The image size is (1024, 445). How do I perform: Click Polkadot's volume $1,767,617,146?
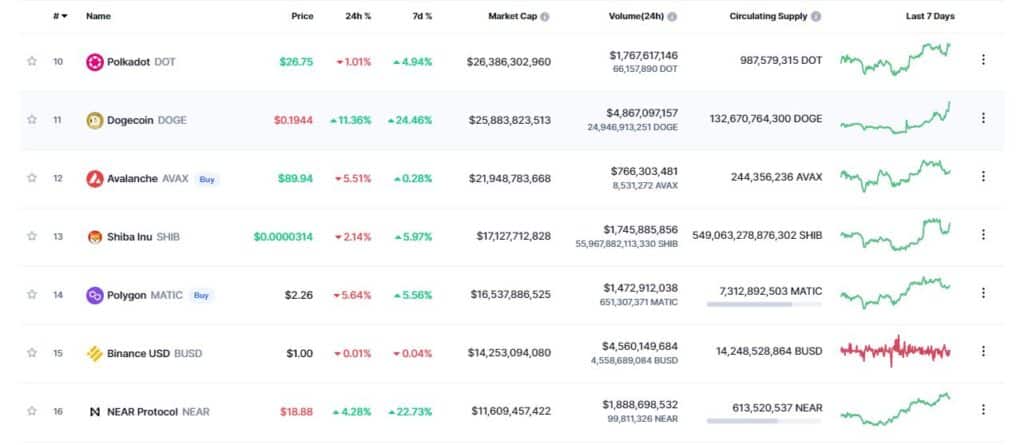[644, 56]
